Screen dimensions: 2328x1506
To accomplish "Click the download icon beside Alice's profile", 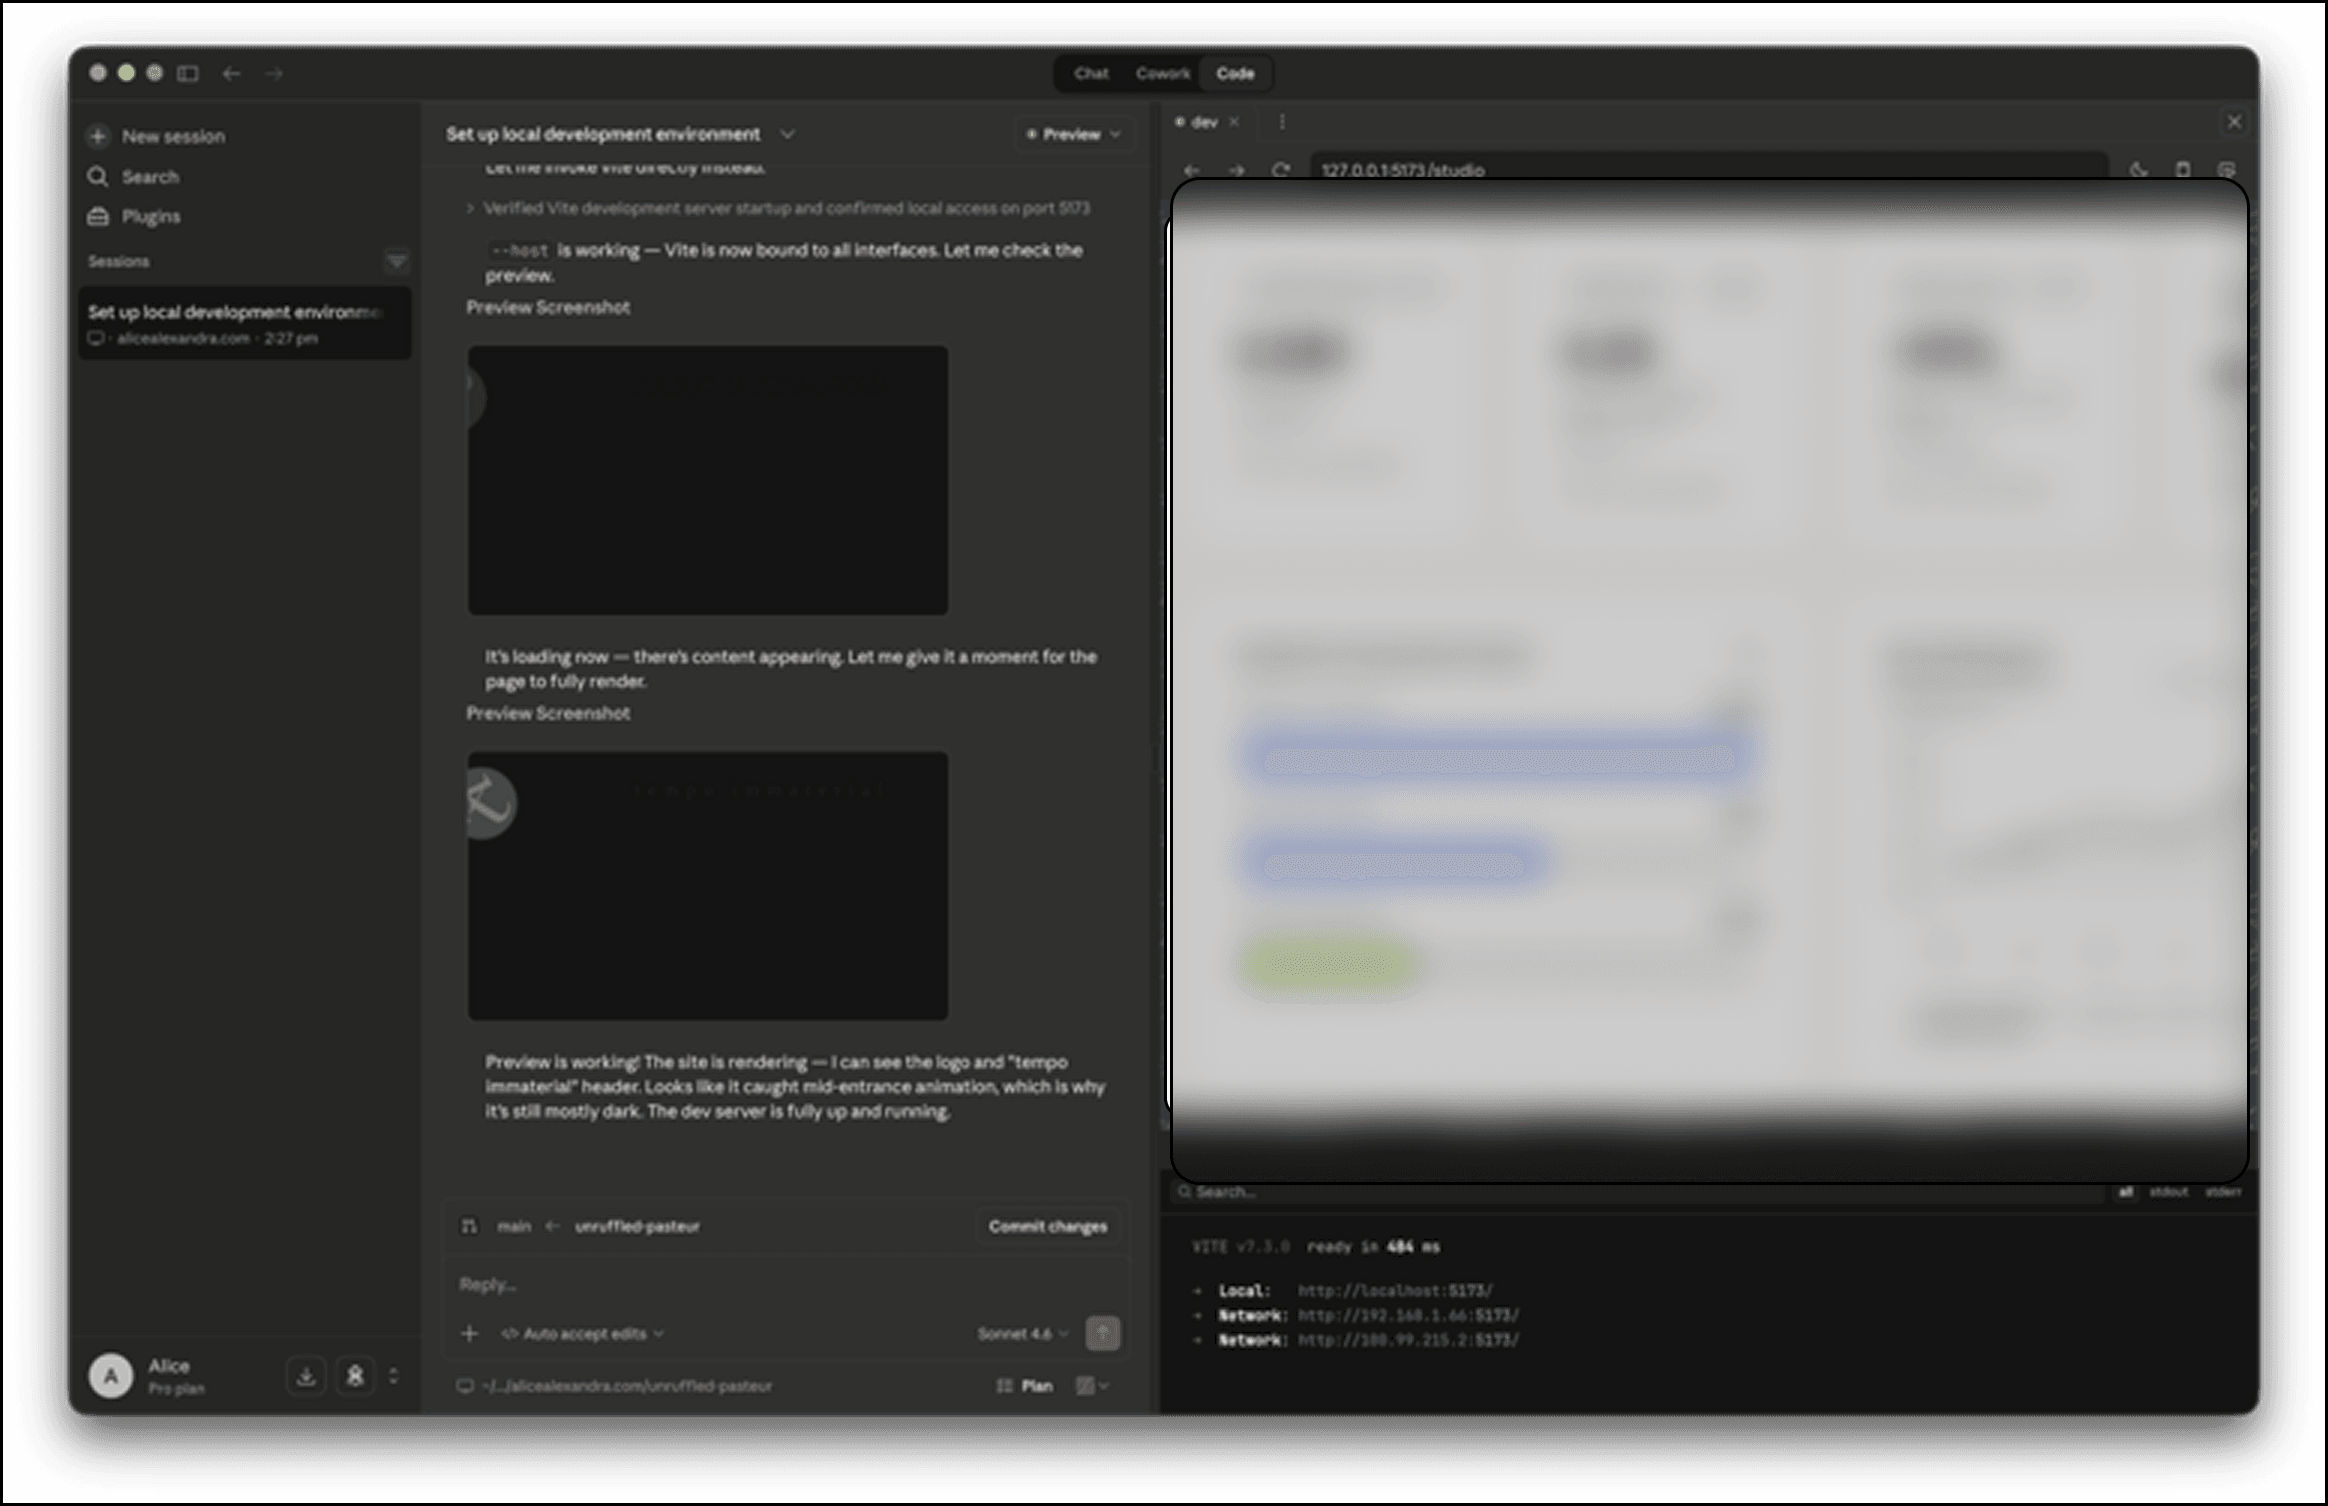I will (x=306, y=1376).
